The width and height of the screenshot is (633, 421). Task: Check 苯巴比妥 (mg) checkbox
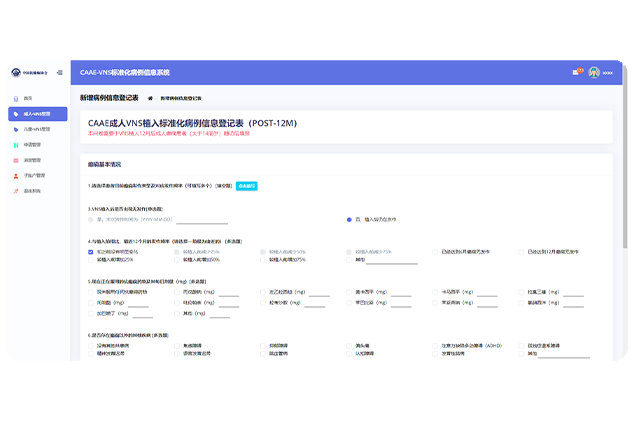coord(349,303)
